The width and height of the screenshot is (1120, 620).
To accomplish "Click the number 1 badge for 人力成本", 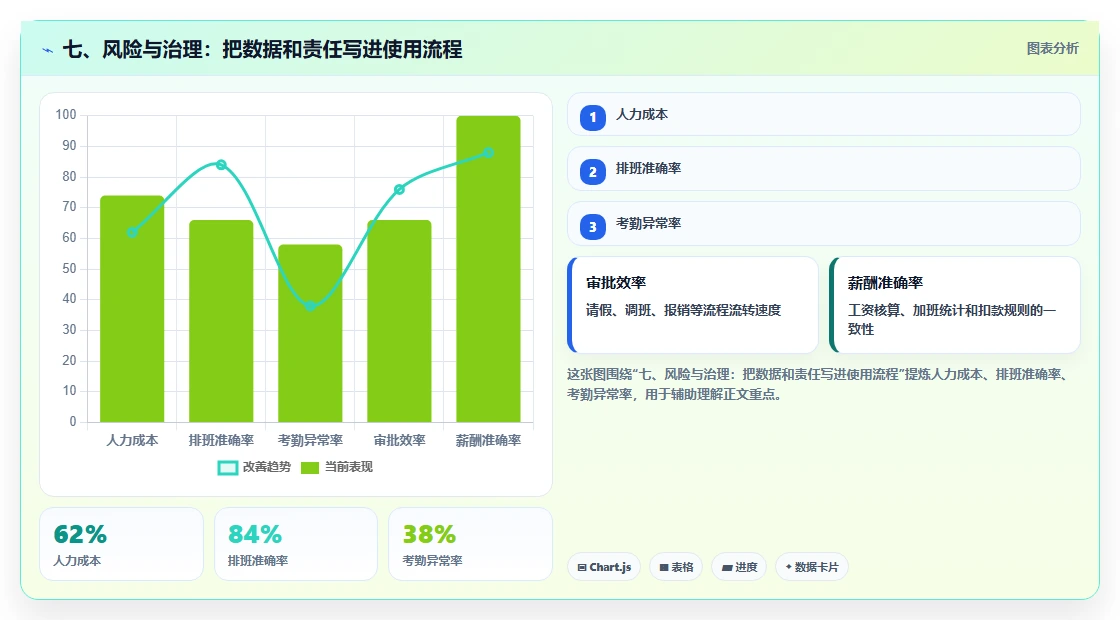I will pos(593,118).
